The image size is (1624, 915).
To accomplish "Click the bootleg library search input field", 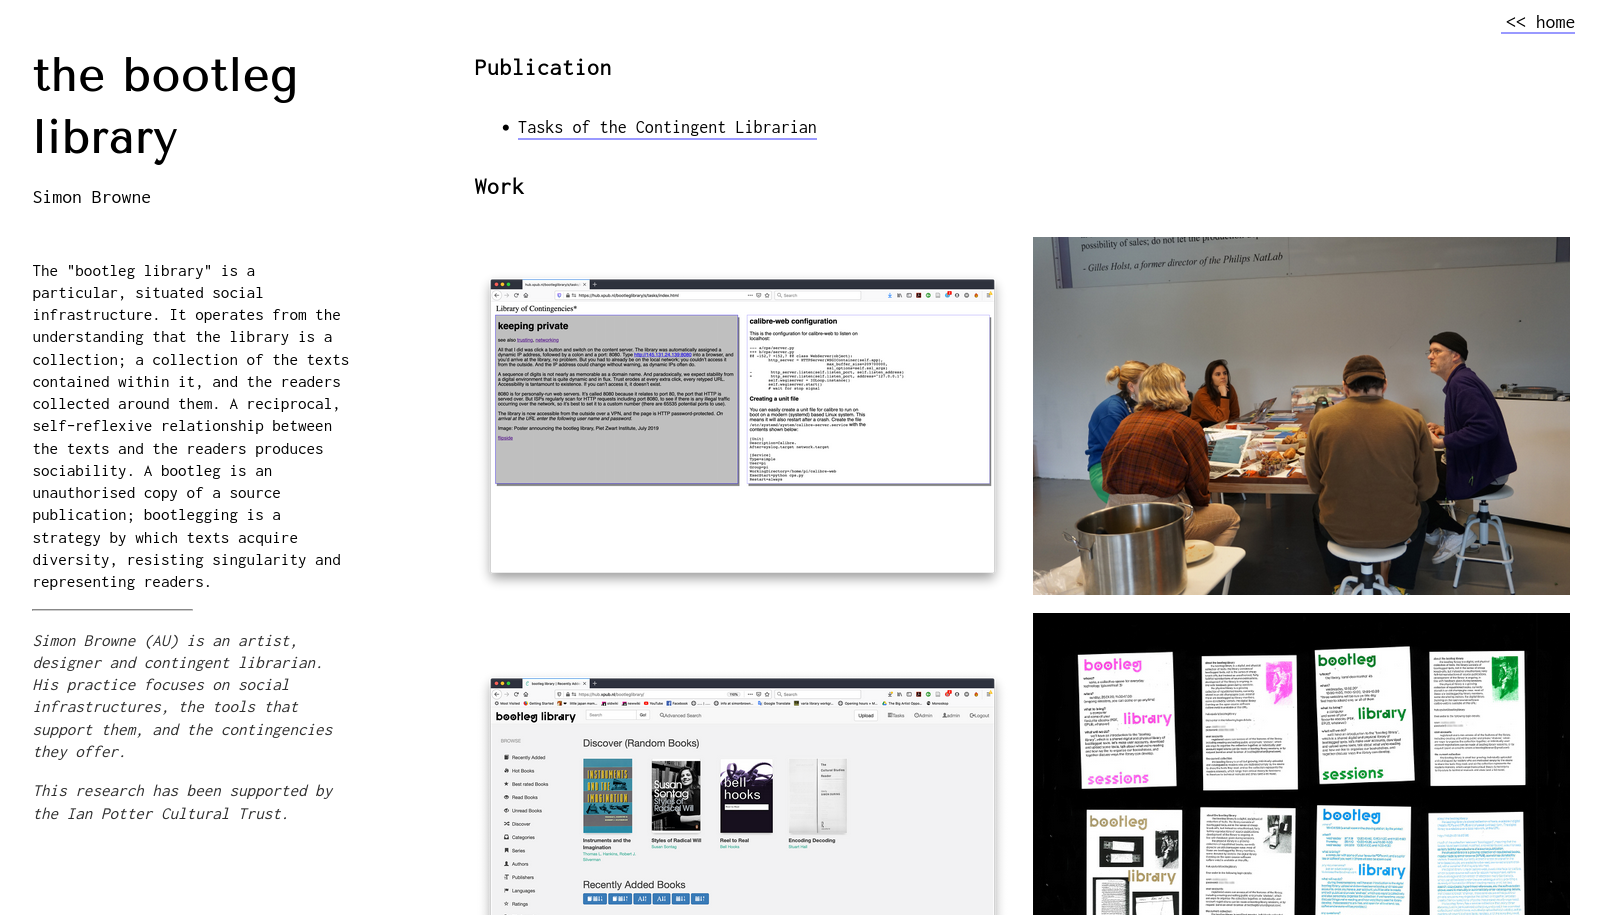I will click(609, 715).
